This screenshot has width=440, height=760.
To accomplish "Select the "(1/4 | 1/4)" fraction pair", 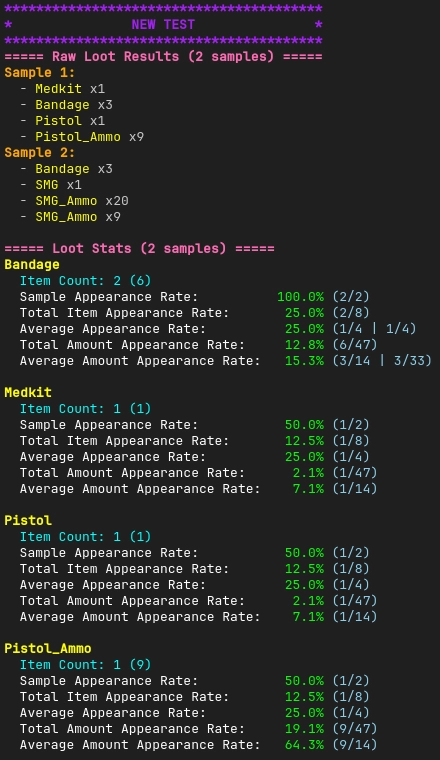I will 374,328.
